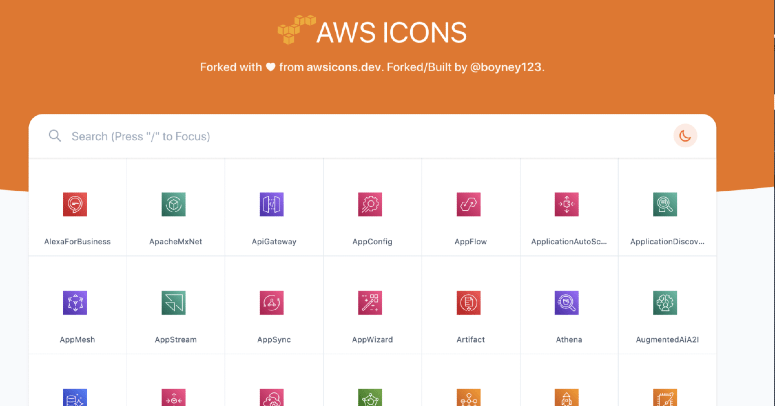Choose the AppSync icon

pos(272,303)
